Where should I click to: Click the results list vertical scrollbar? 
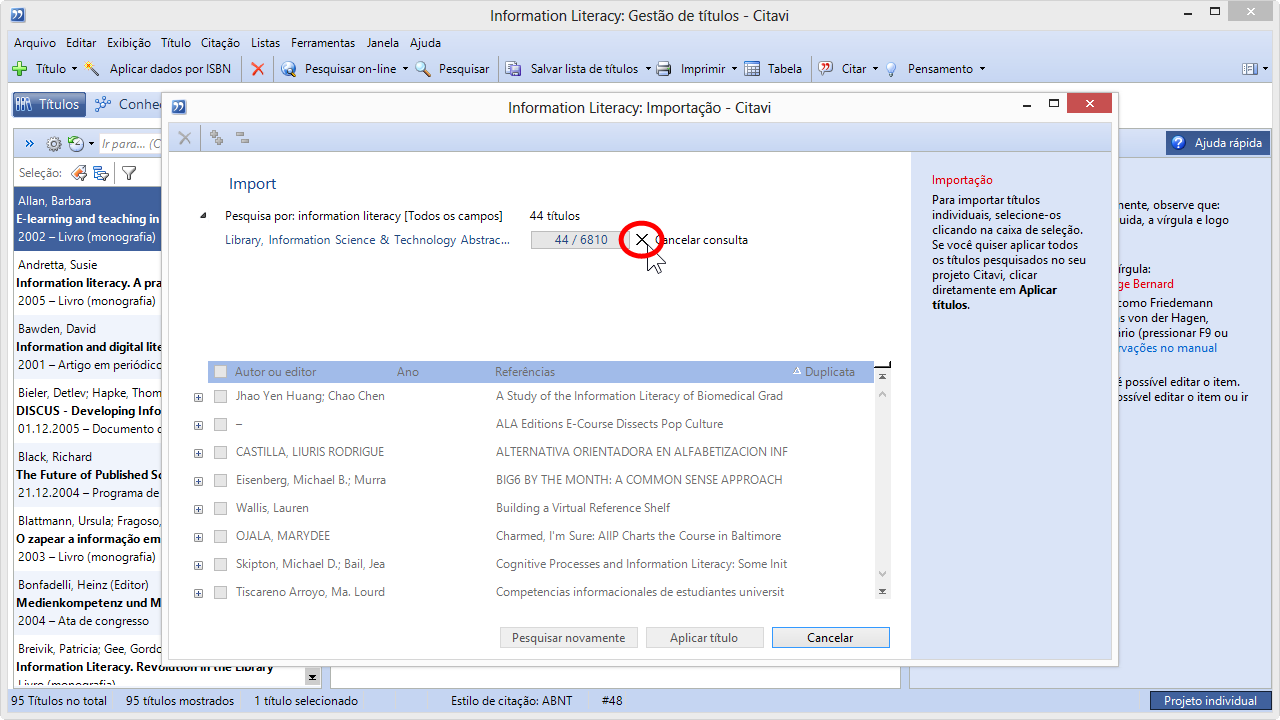[x=882, y=484]
